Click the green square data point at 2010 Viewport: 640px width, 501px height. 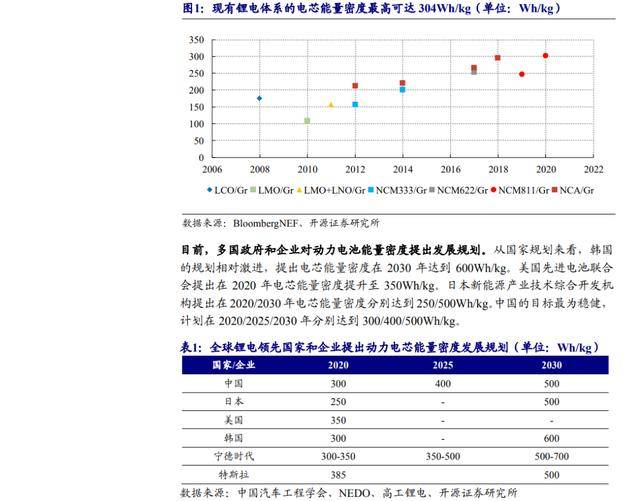point(307,121)
